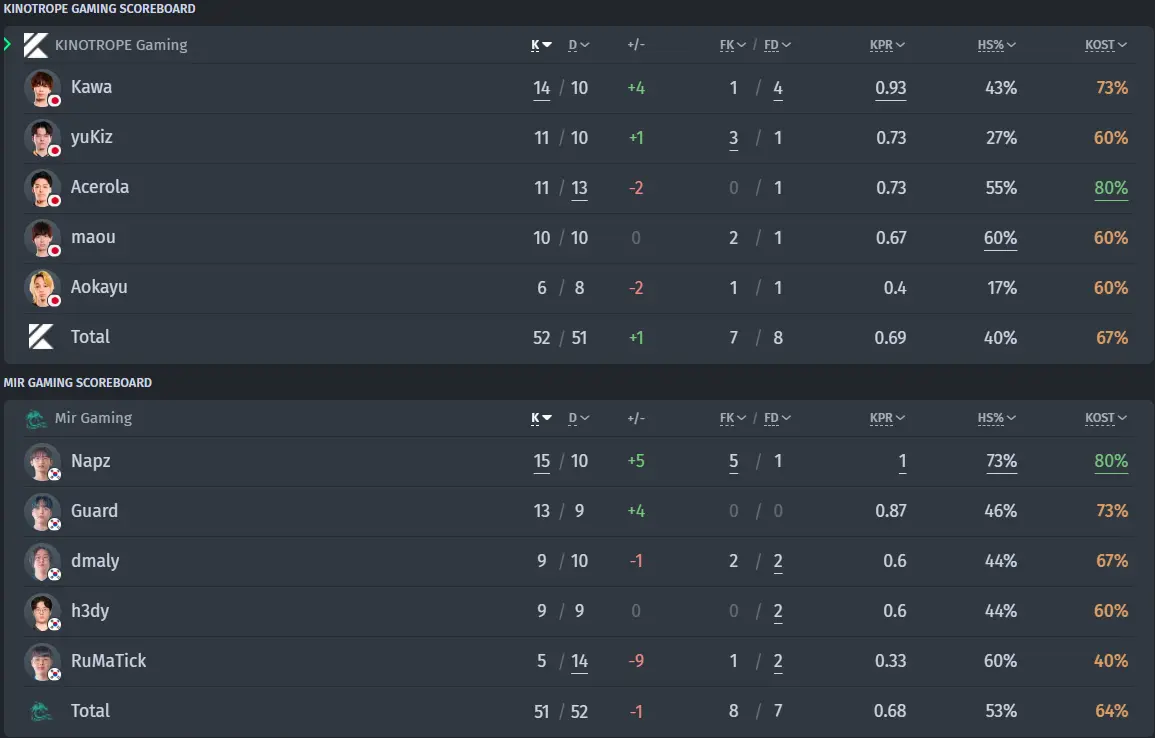Open Guard's player profile link
Screen dimensions: 1155x738
(x=94, y=510)
